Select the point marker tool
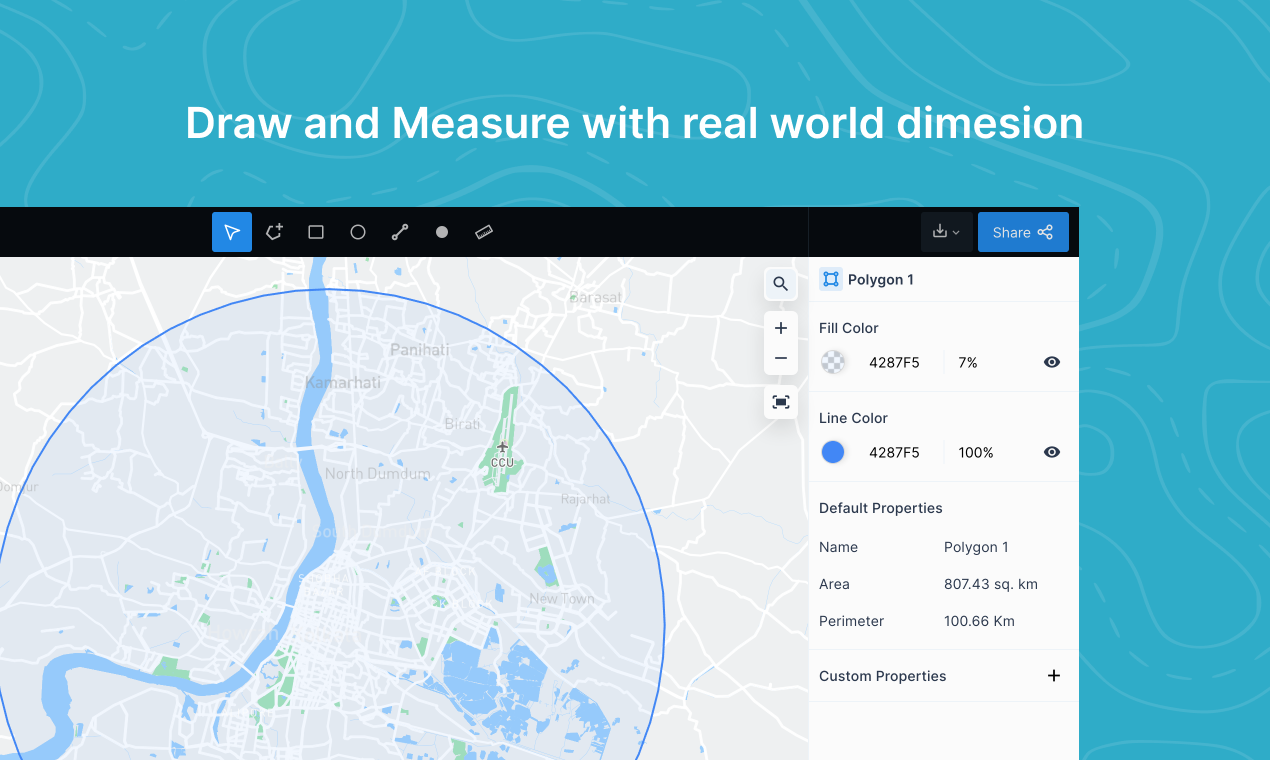Image resolution: width=1270 pixels, height=760 pixels. coord(442,232)
